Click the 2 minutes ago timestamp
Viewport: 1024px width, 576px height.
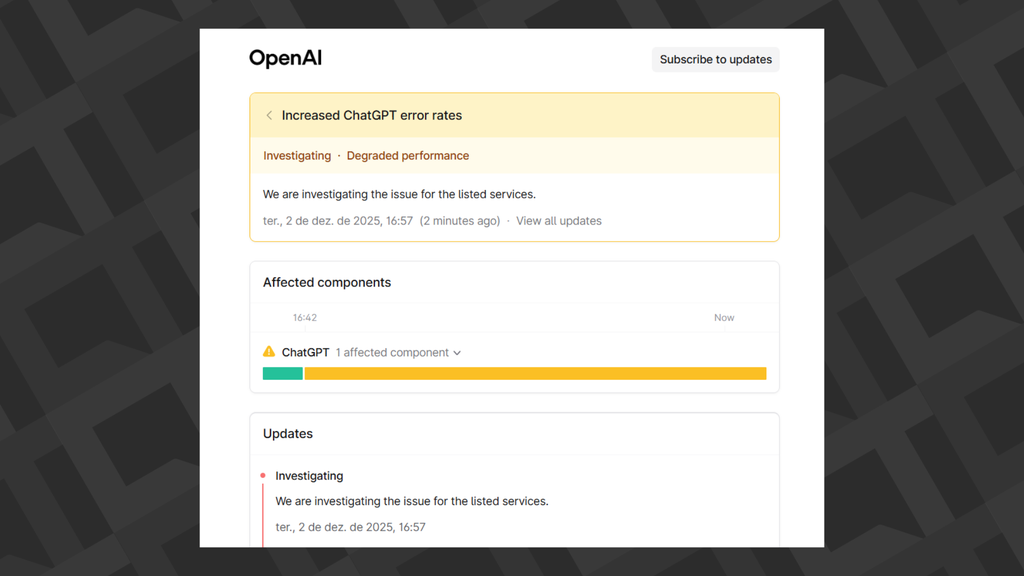[x=460, y=221]
